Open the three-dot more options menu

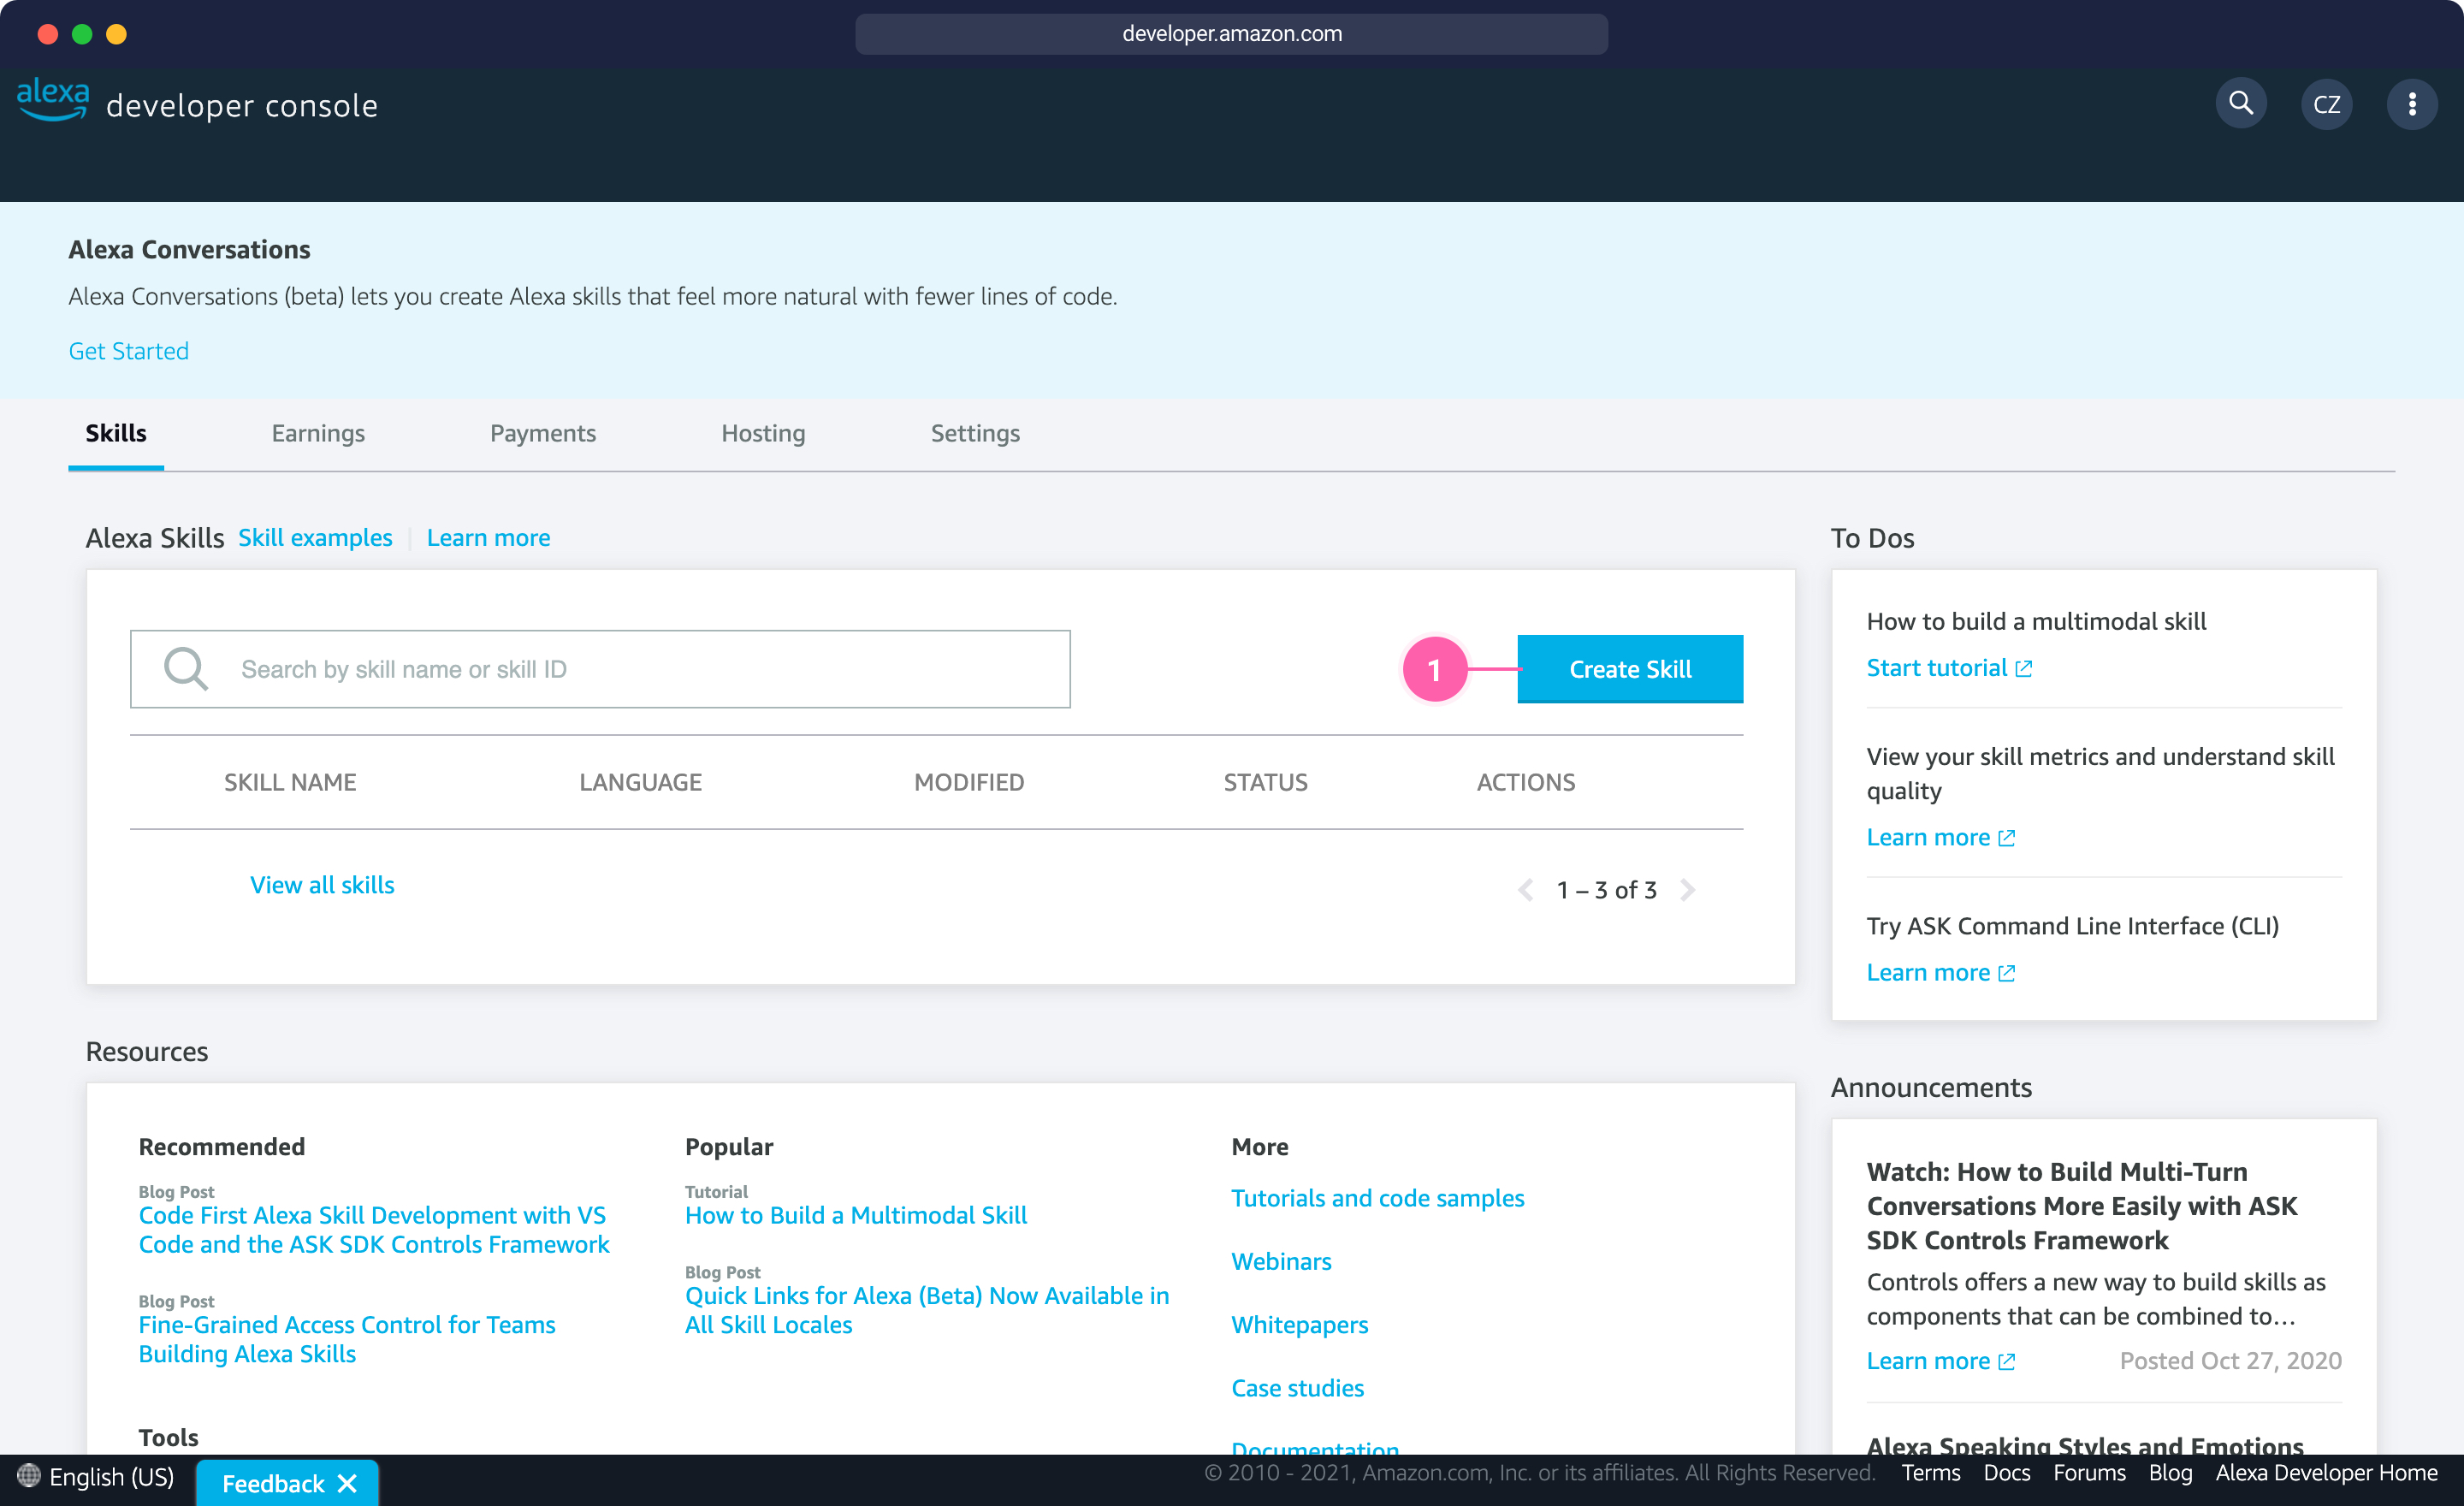click(x=2411, y=104)
